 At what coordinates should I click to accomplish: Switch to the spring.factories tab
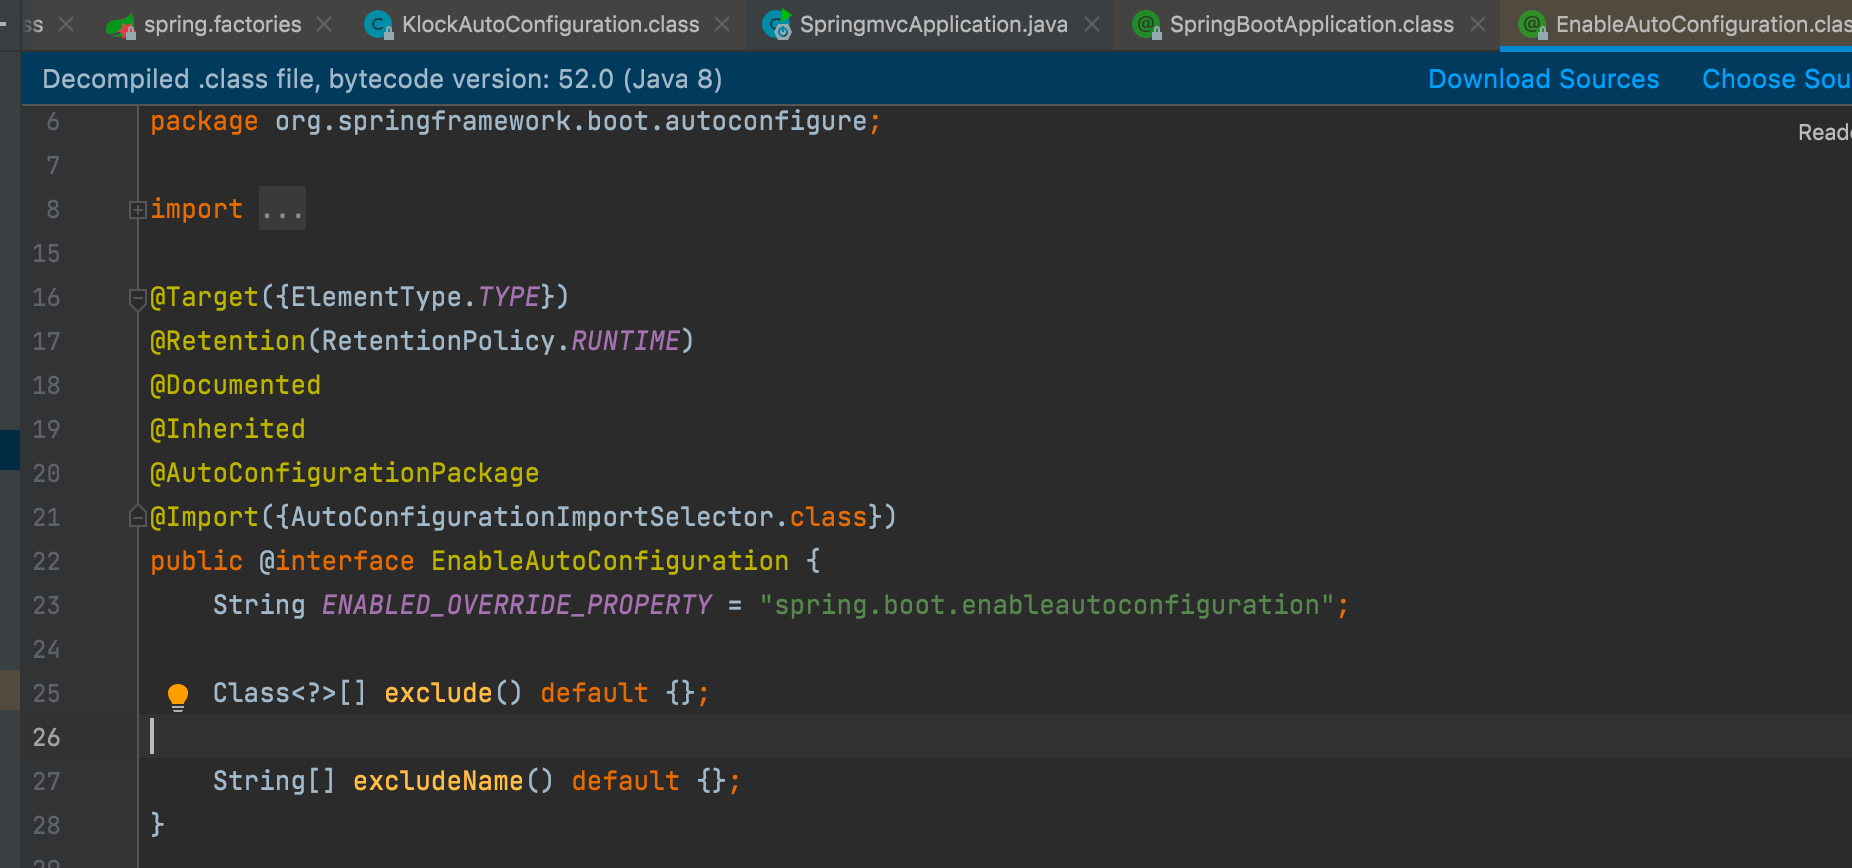pyautogui.click(x=222, y=25)
